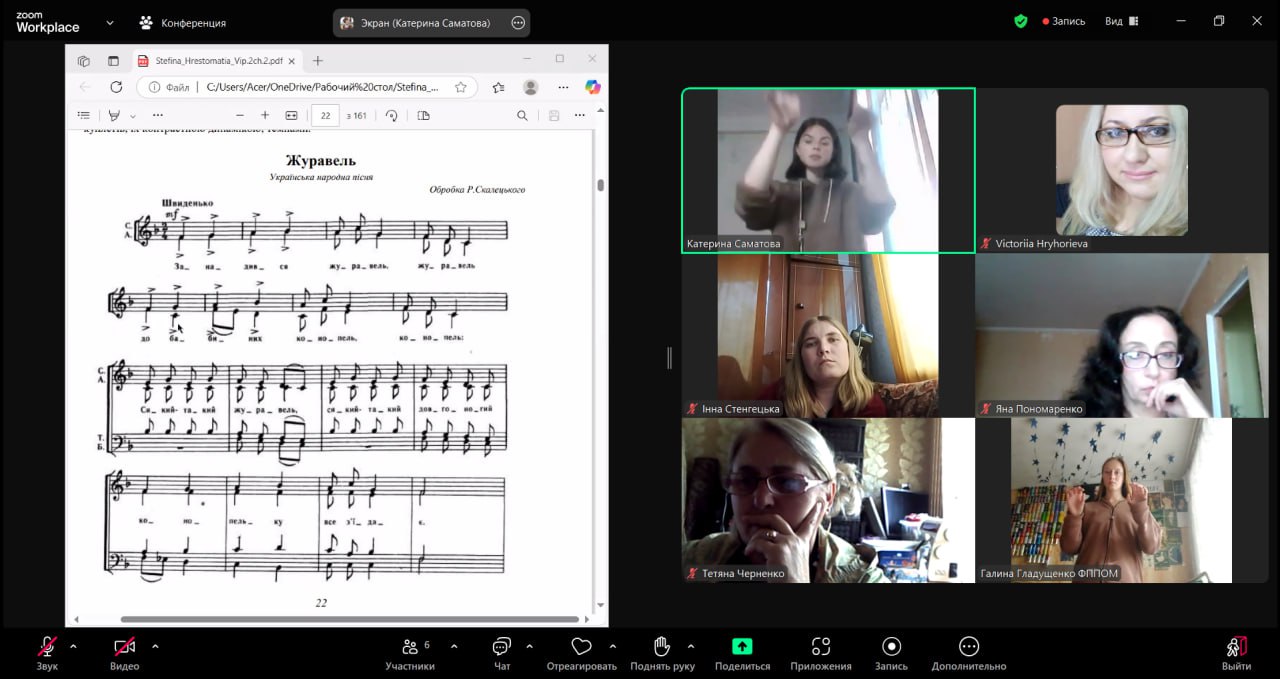Open tab actions menu icon in browser
Viewport: 1280px width, 679px height.
[113, 60]
